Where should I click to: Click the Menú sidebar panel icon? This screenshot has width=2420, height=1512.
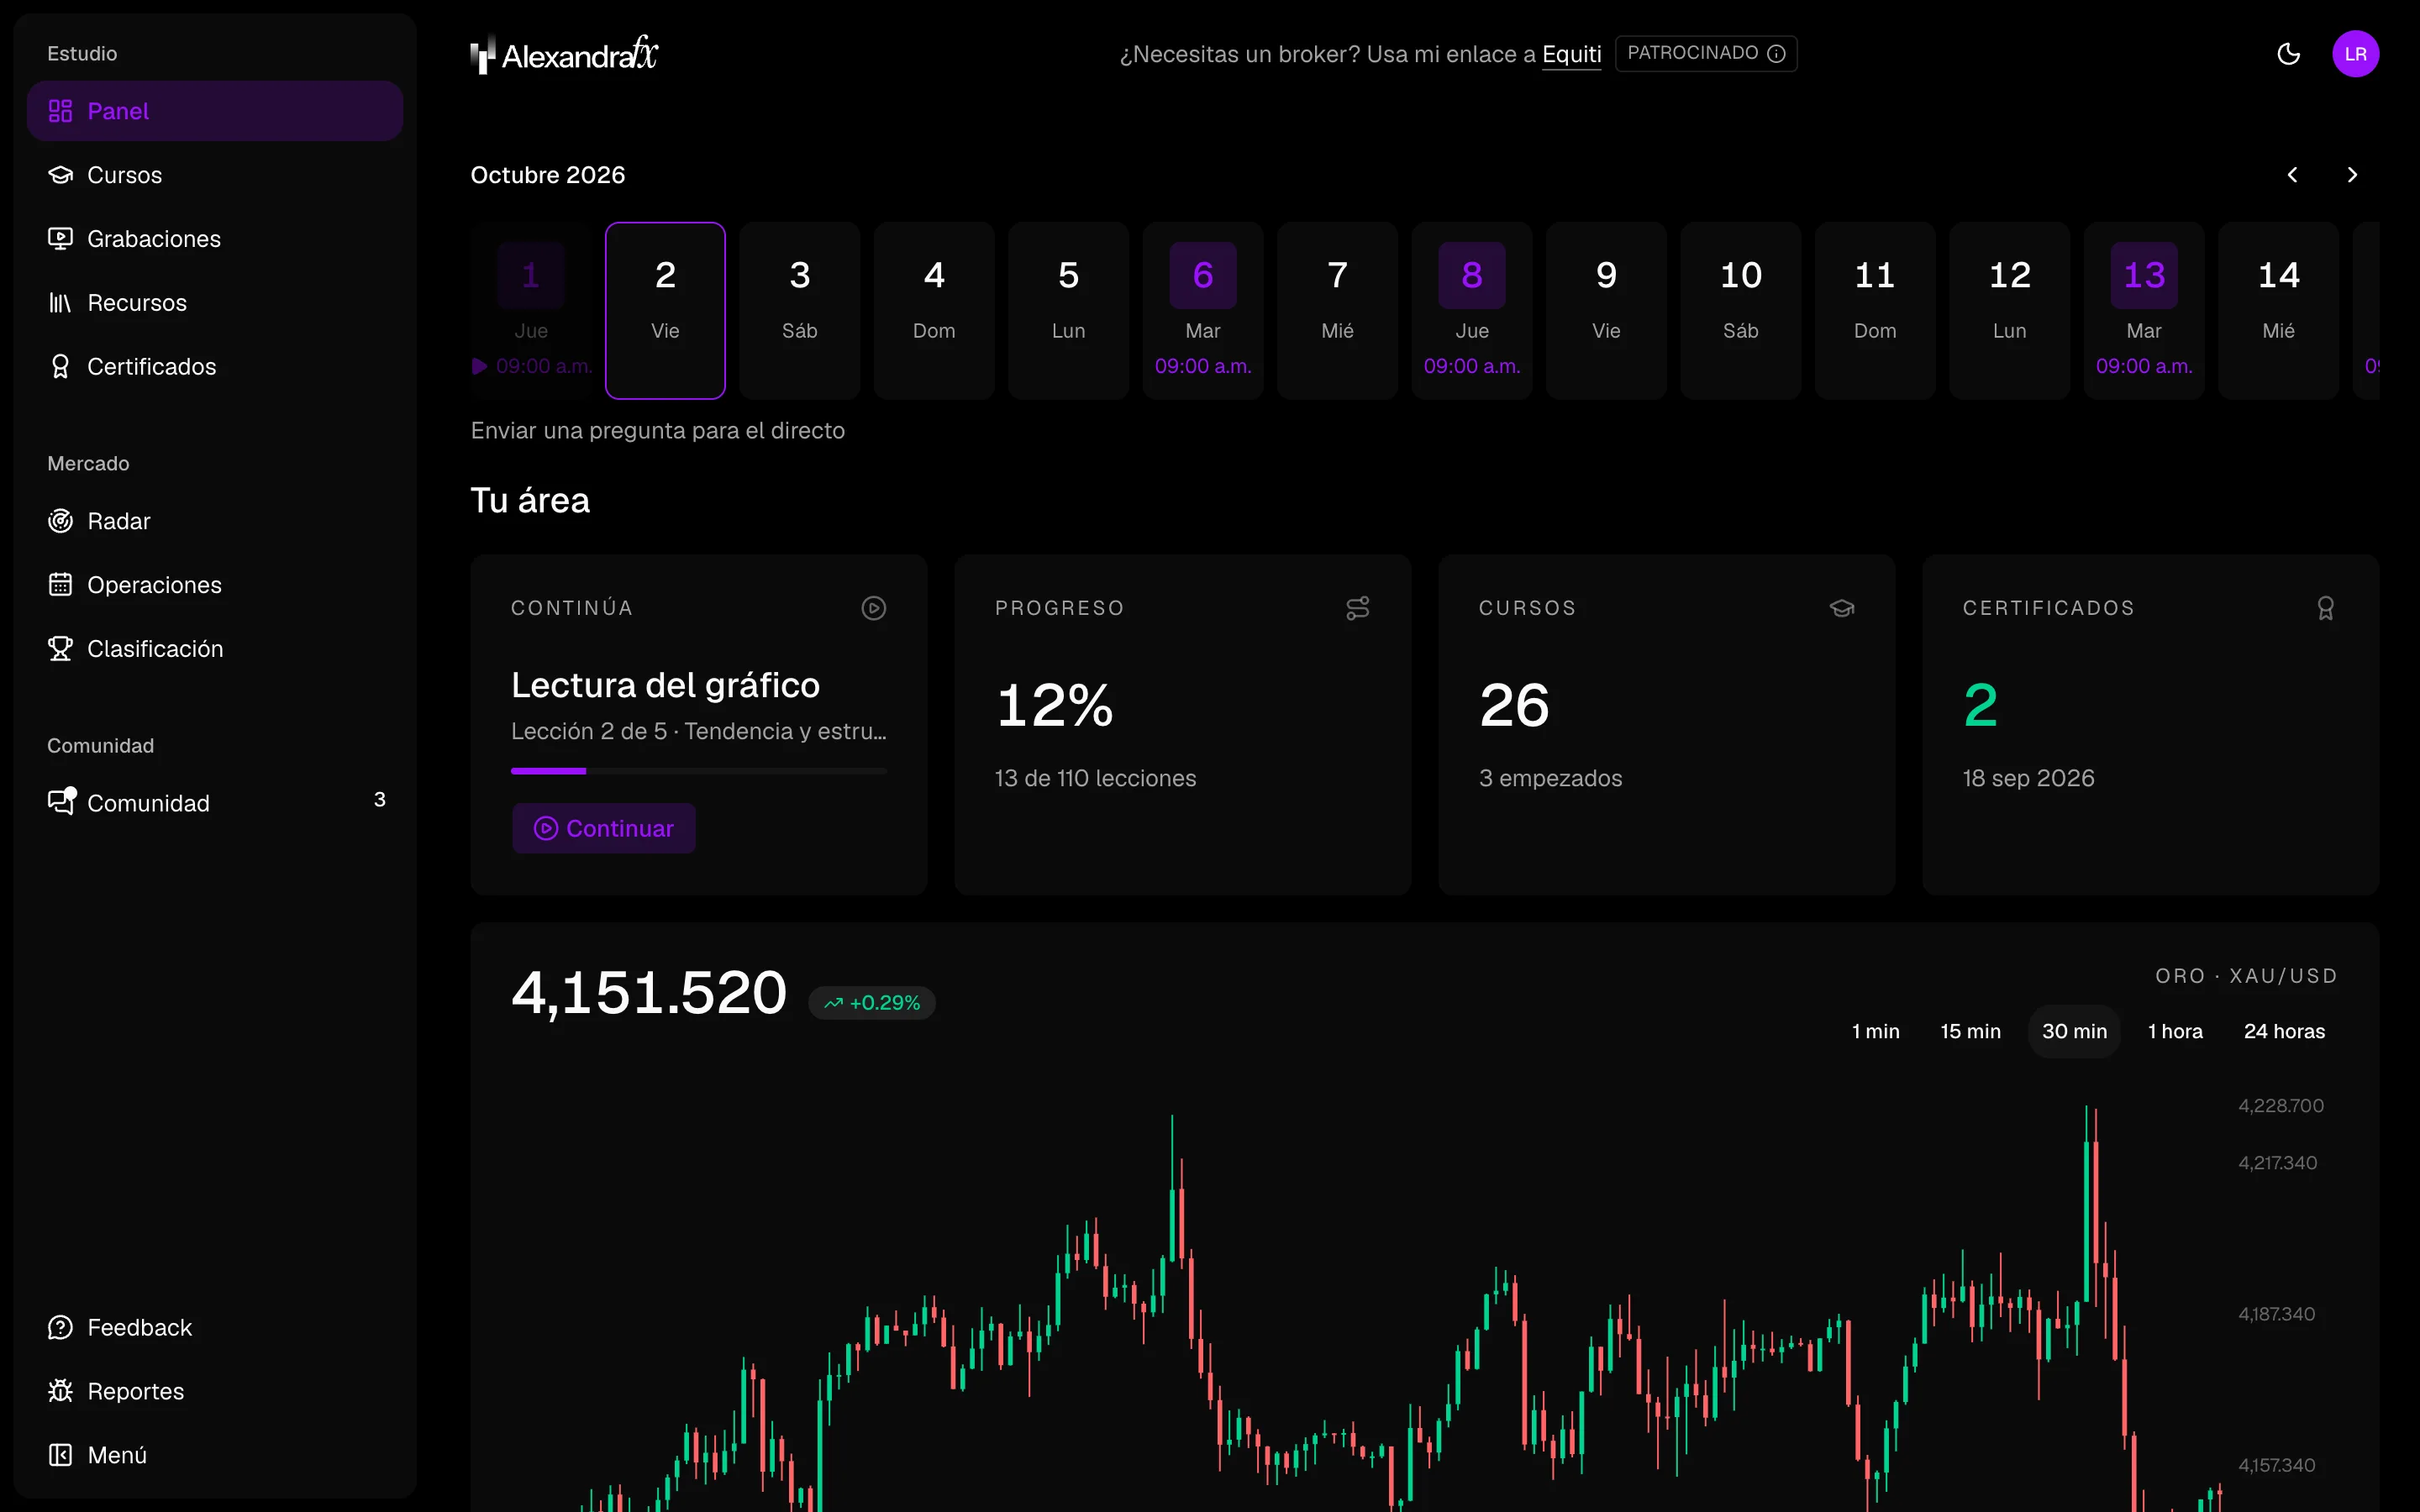click(x=60, y=1455)
